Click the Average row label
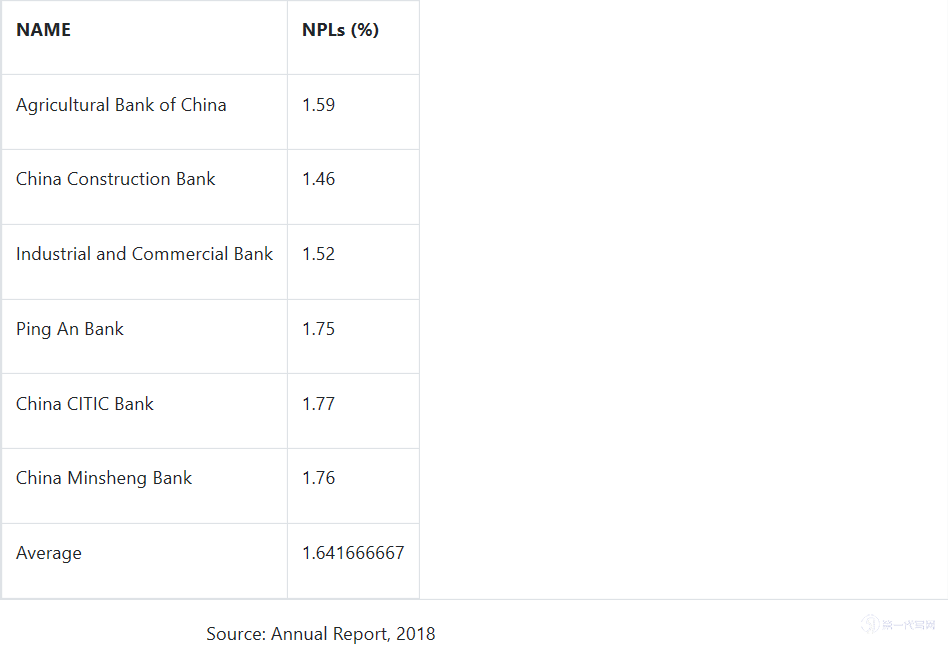 [x=49, y=553]
